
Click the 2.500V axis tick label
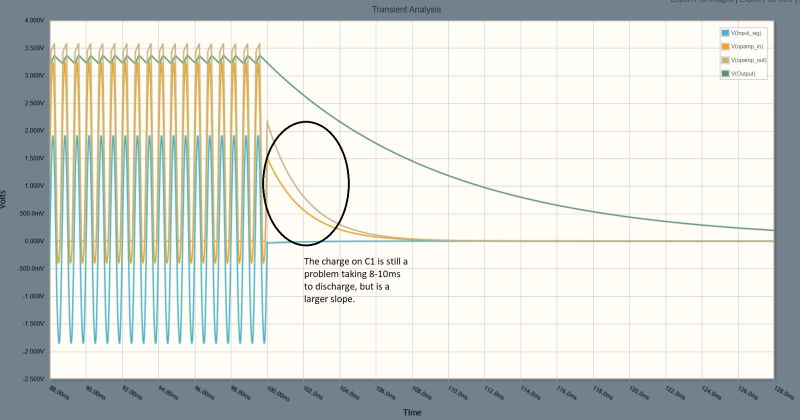[x=34, y=103]
